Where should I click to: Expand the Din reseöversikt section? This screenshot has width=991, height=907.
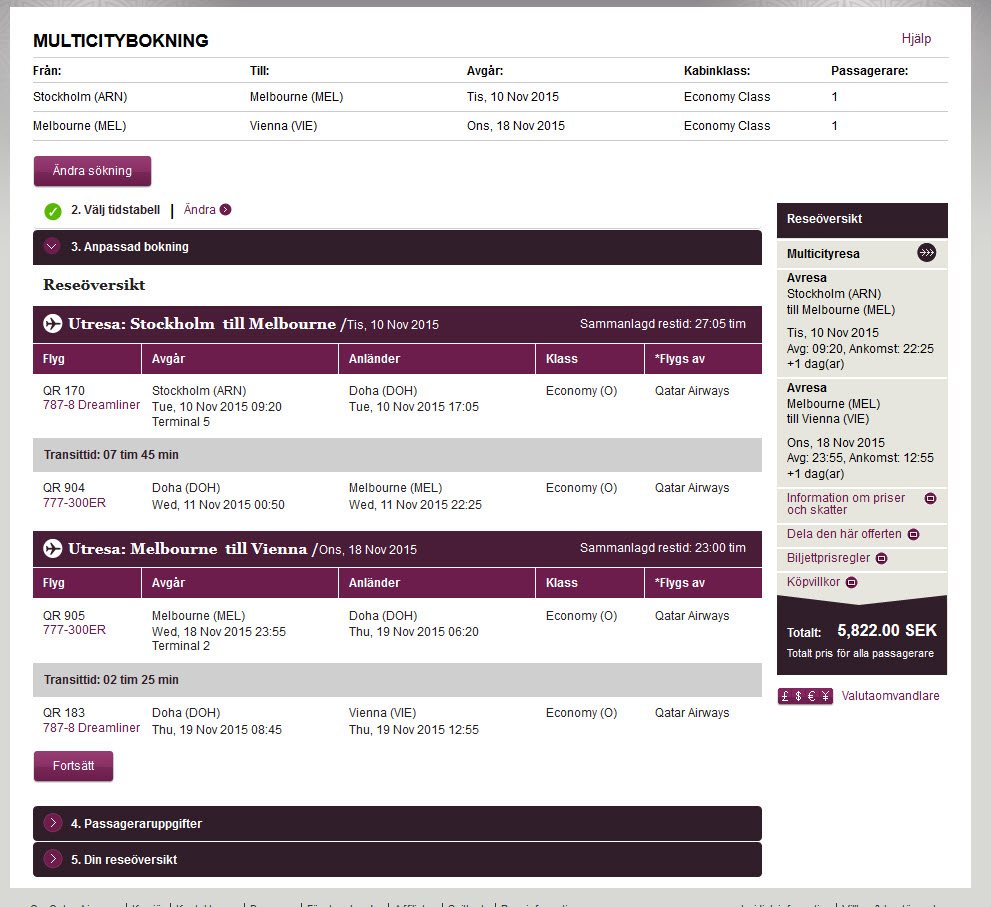tap(53, 859)
